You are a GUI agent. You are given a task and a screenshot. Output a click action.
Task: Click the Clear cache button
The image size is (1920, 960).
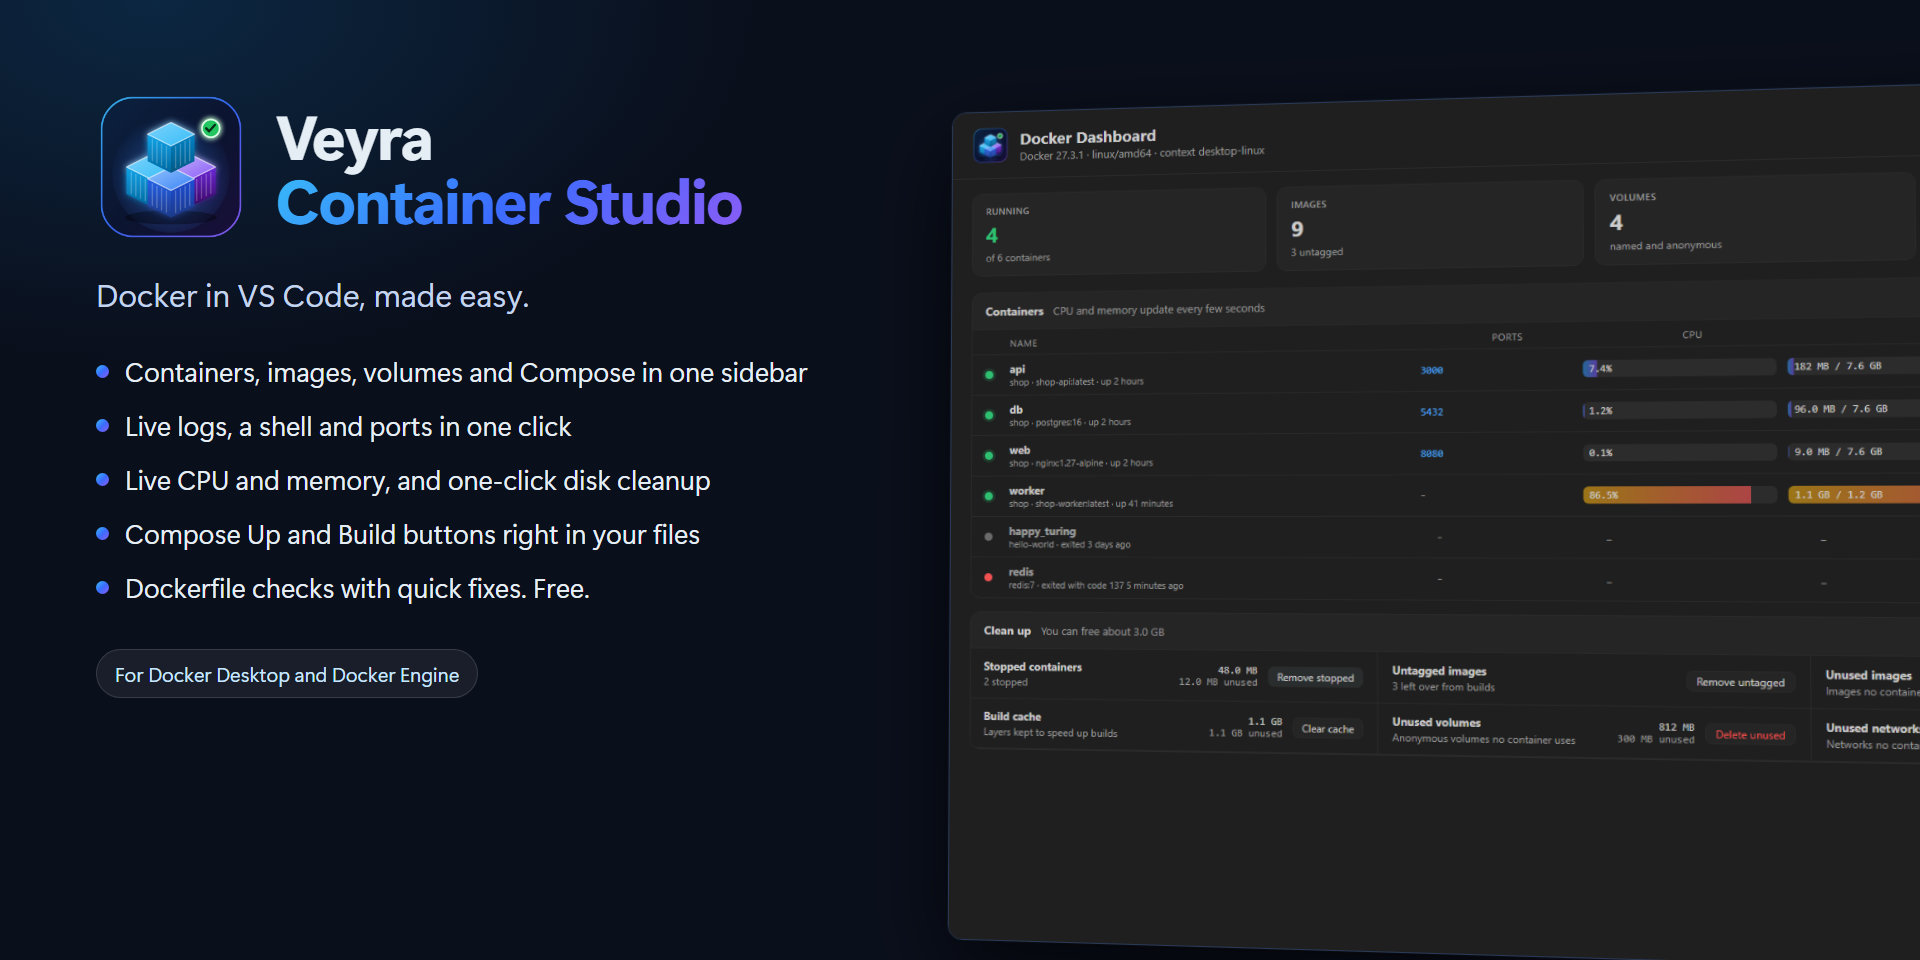(x=1327, y=729)
